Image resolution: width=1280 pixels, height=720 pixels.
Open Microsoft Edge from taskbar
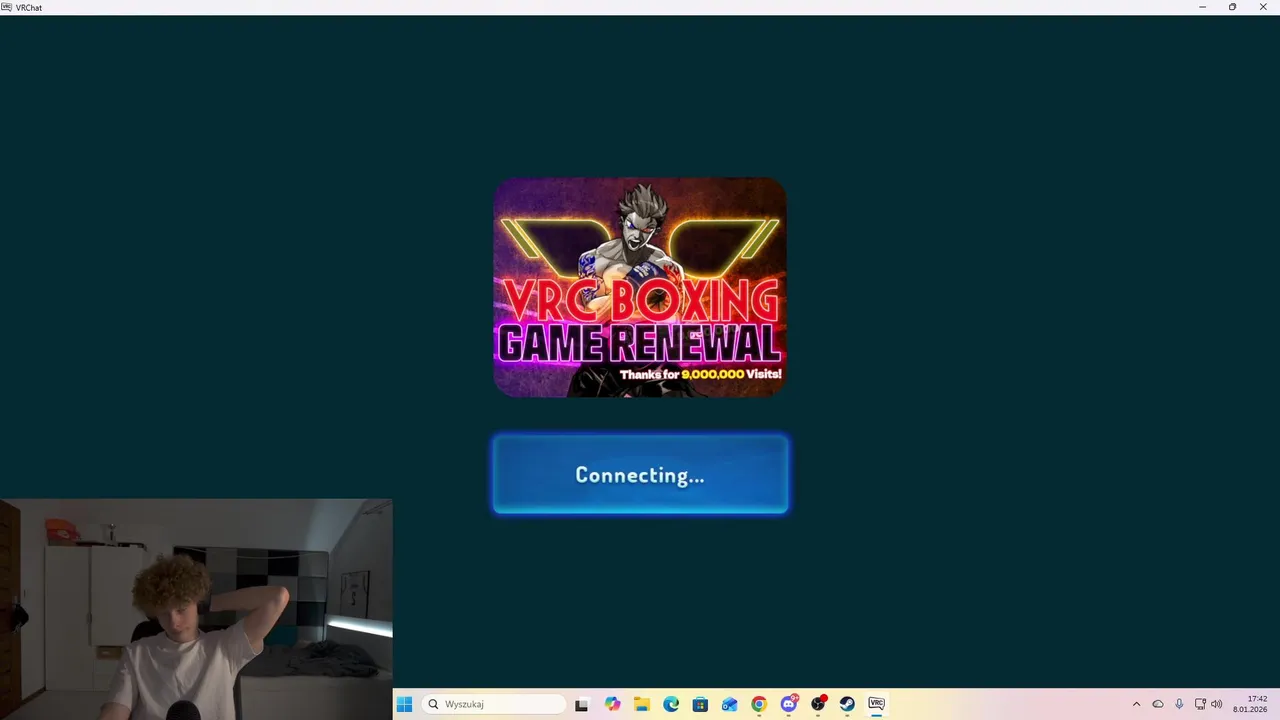point(671,704)
